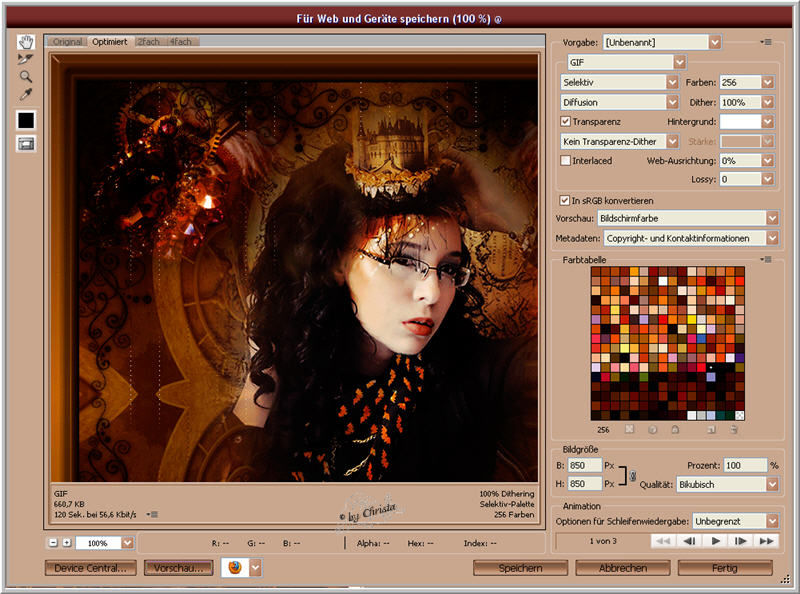Click the zoom out minus icon
Screen dimensions: 800x594
point(53,542)
